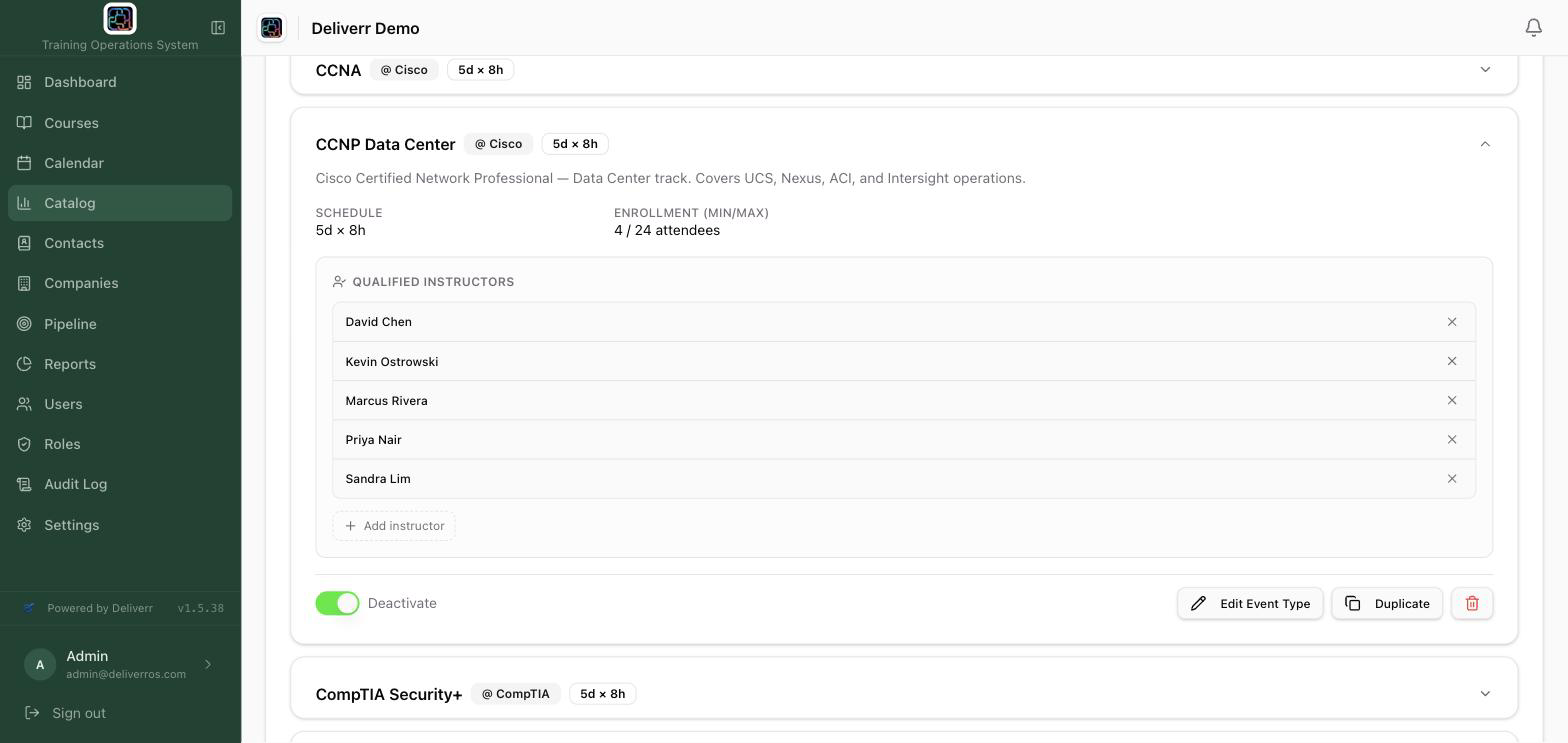This screenshot has width=1568, height=743.
Task: Click the 4 / 24 attendees value
Action: click(667, 230)
